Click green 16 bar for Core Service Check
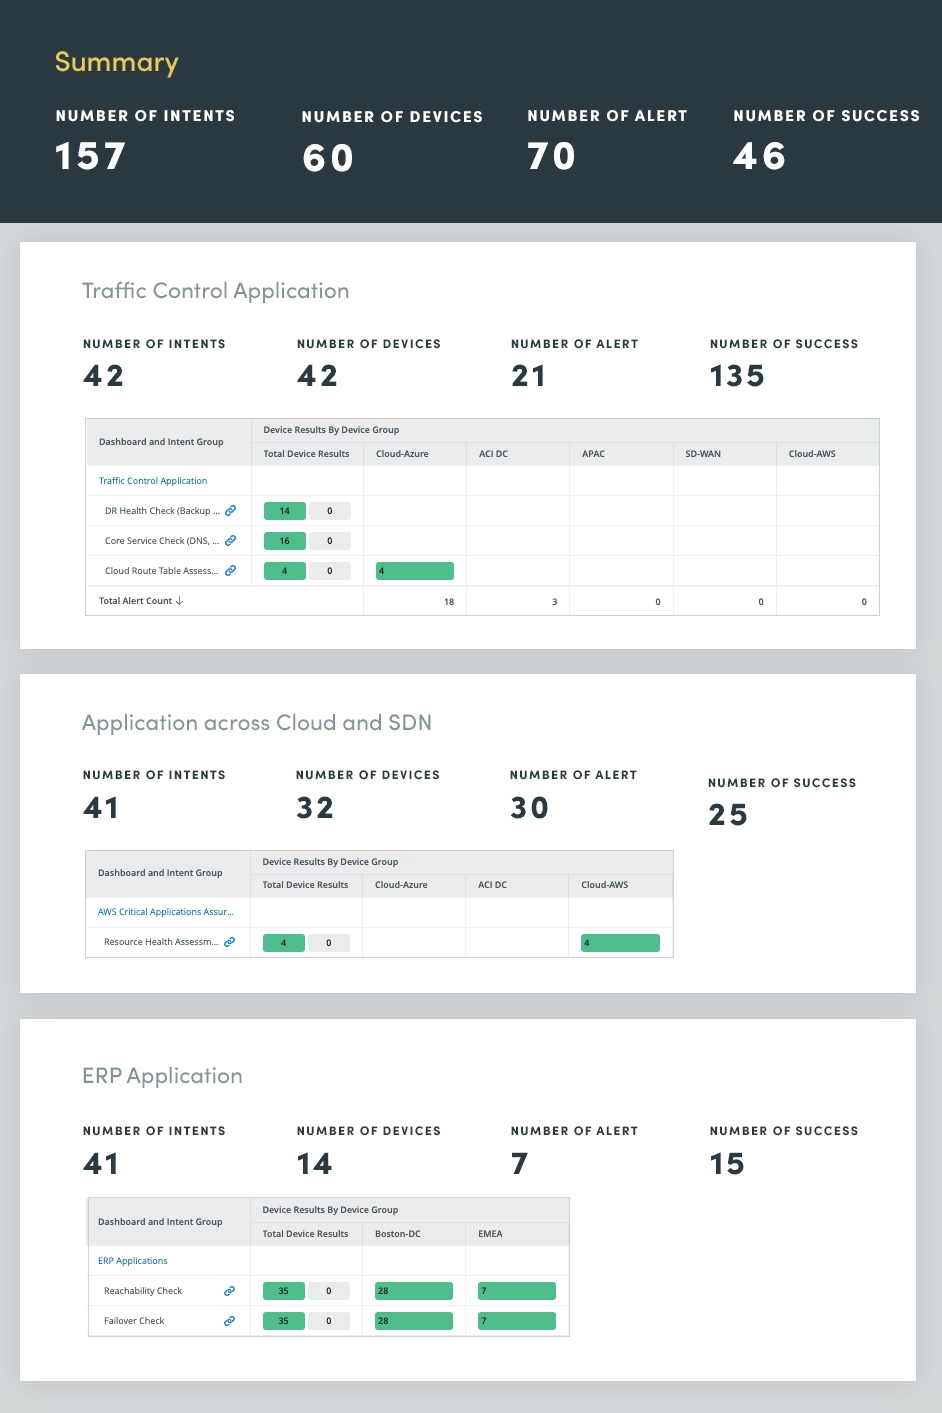 [x=284, y=541]
